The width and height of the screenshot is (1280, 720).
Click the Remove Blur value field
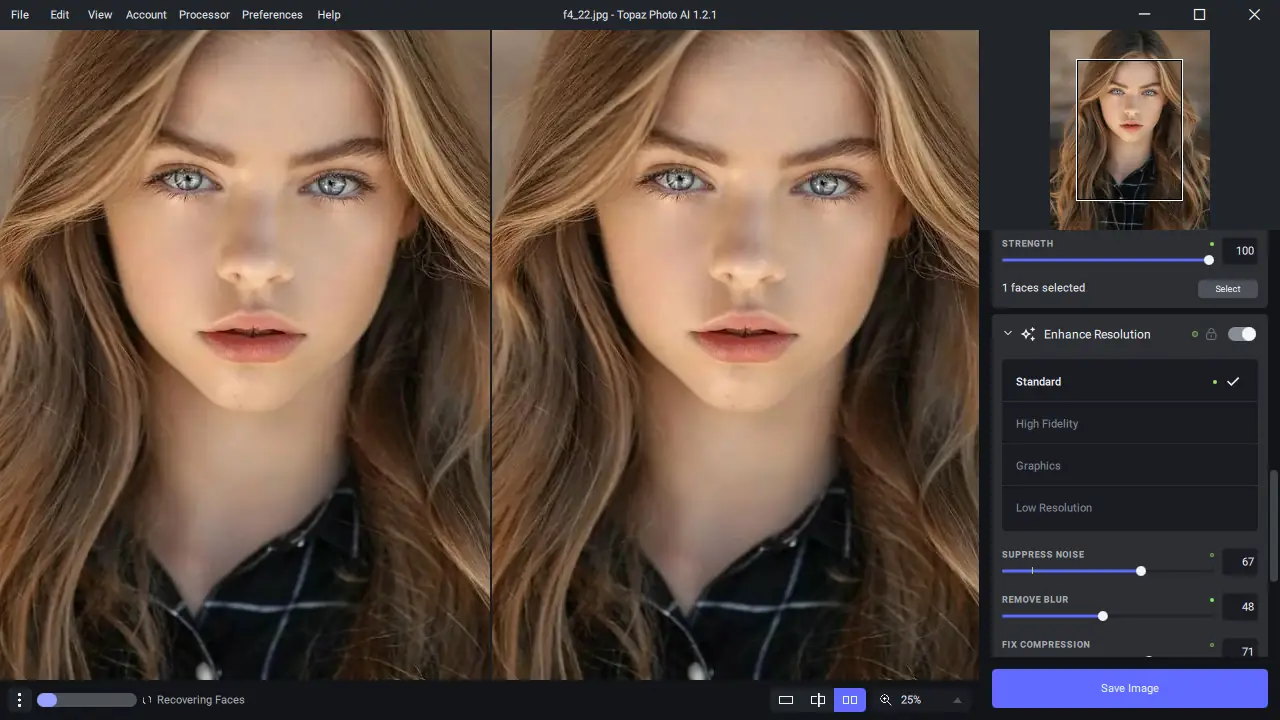1240,607
